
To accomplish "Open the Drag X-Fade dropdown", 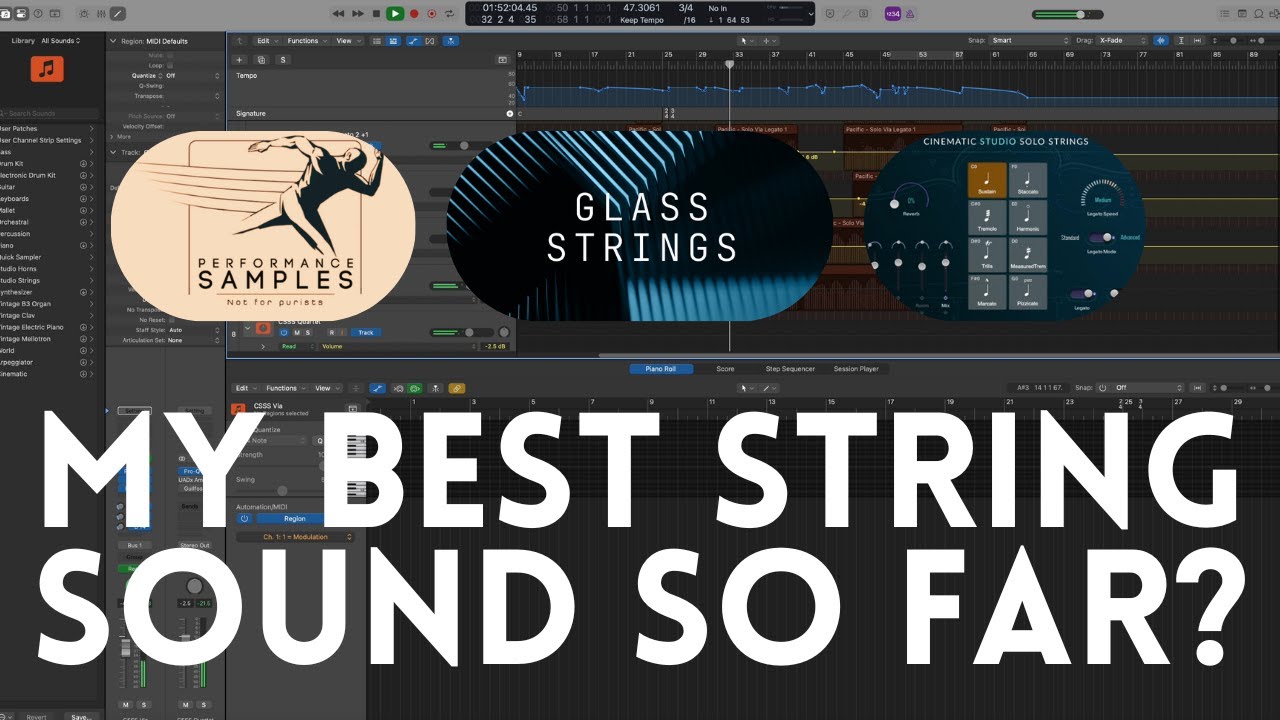I will [x=1122, y=41].
